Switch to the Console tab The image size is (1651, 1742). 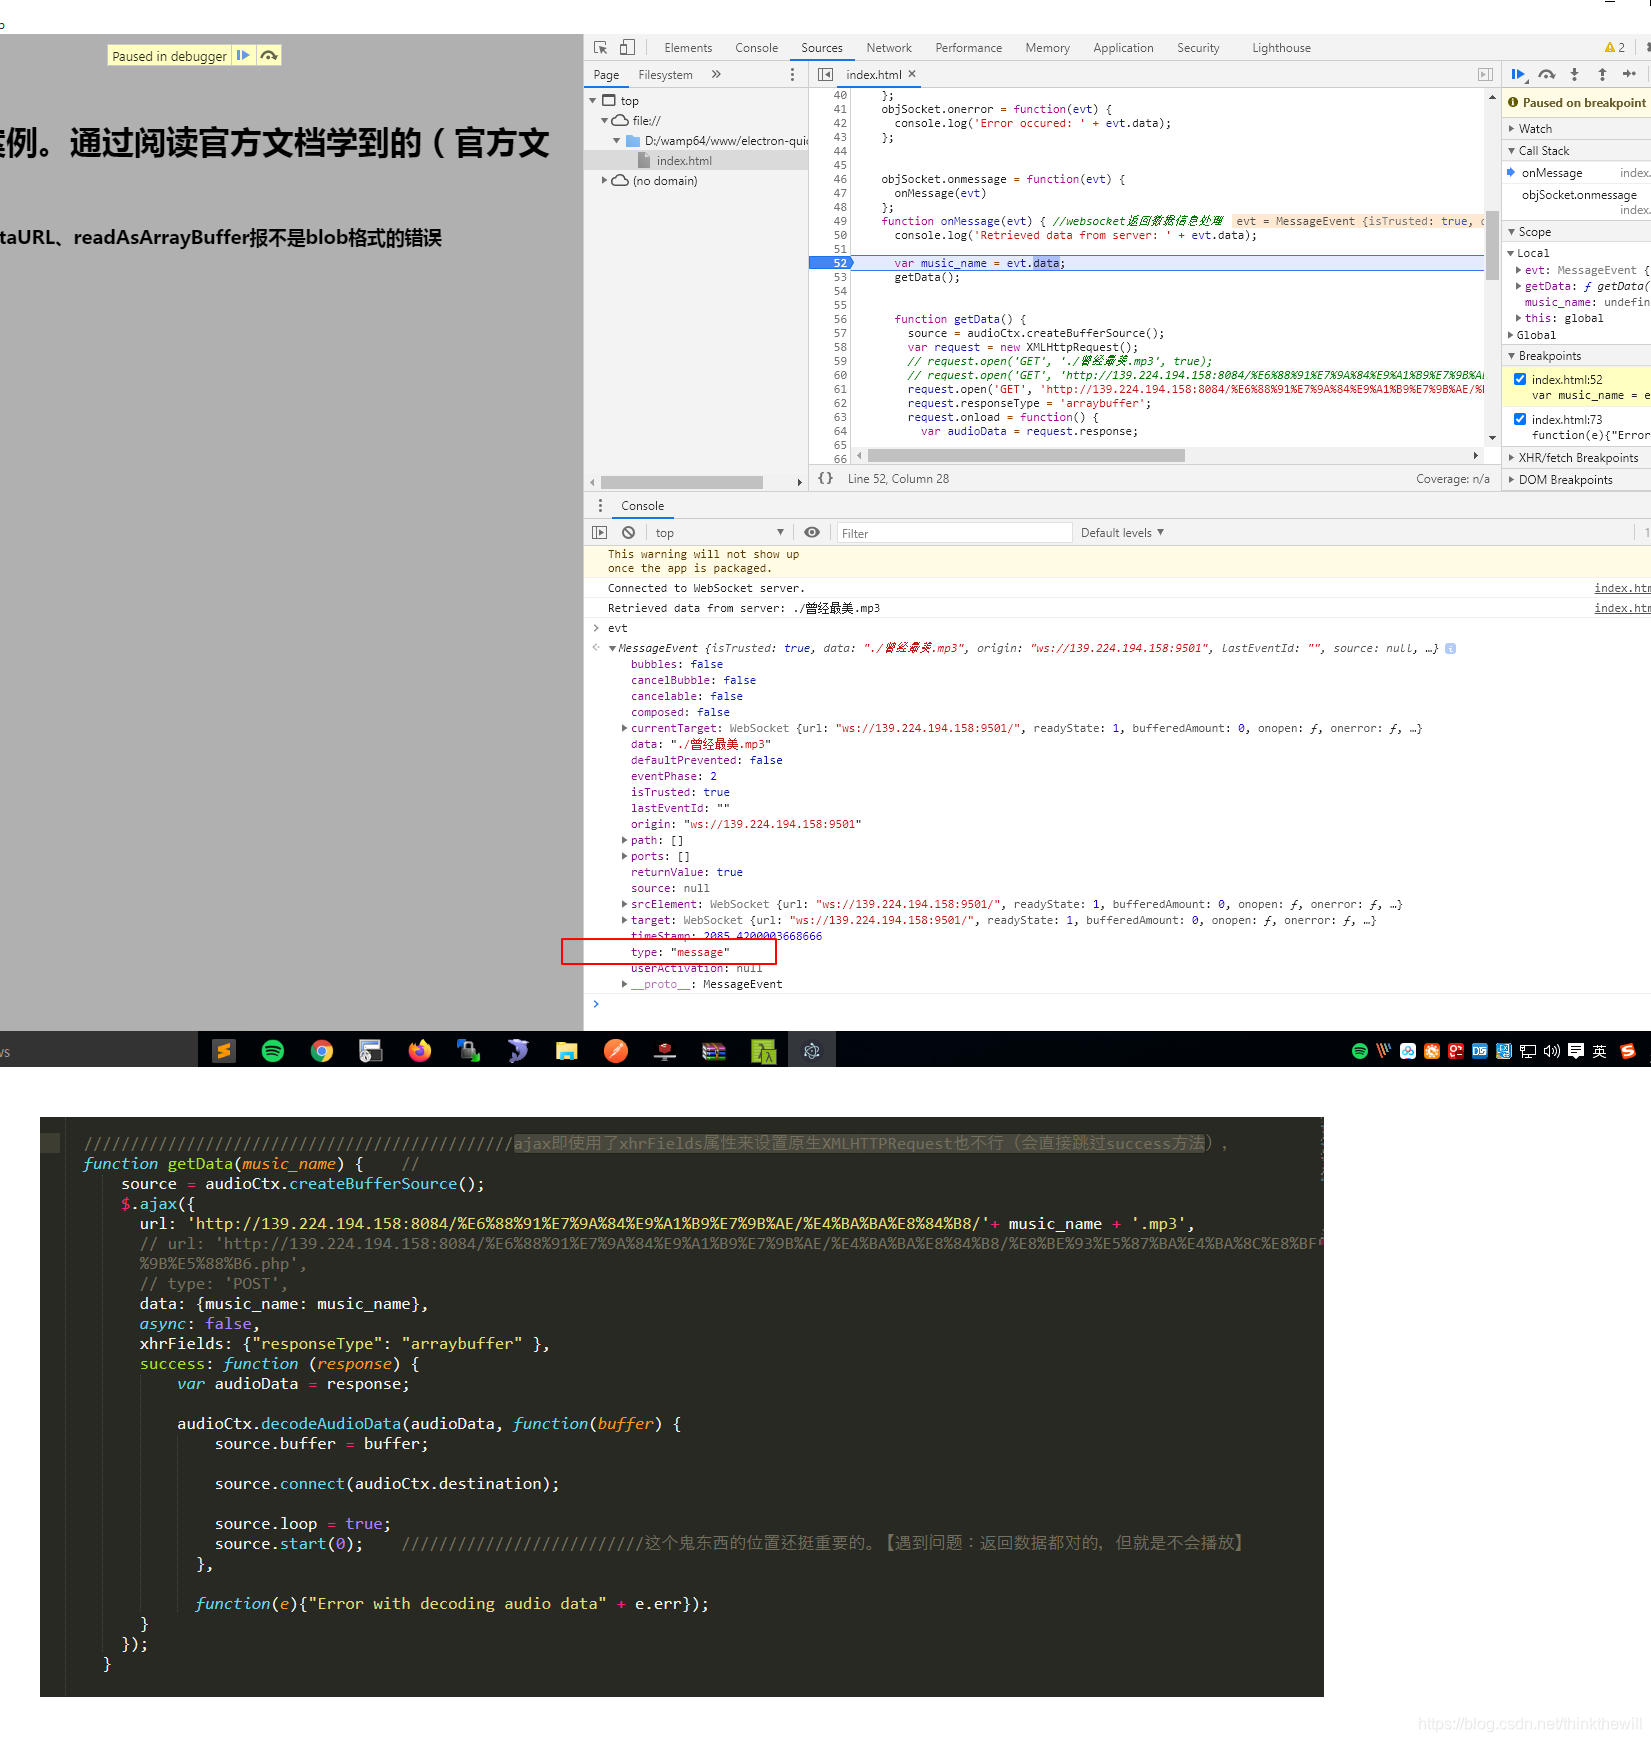coord(756,47)
